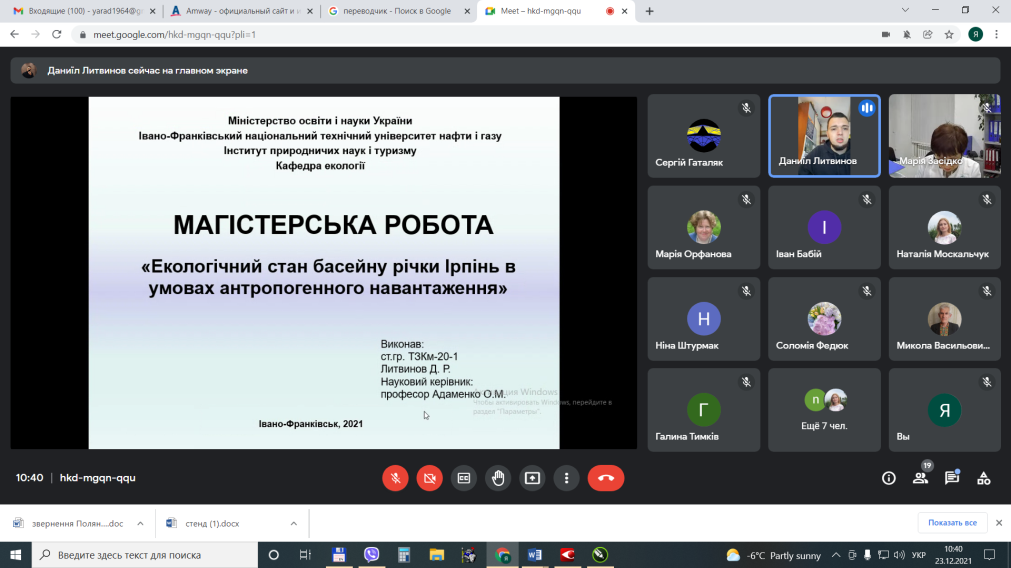The image size is (1011, 568).
Task: Unmute microphone in Meet controls
Action: point(395,478)
